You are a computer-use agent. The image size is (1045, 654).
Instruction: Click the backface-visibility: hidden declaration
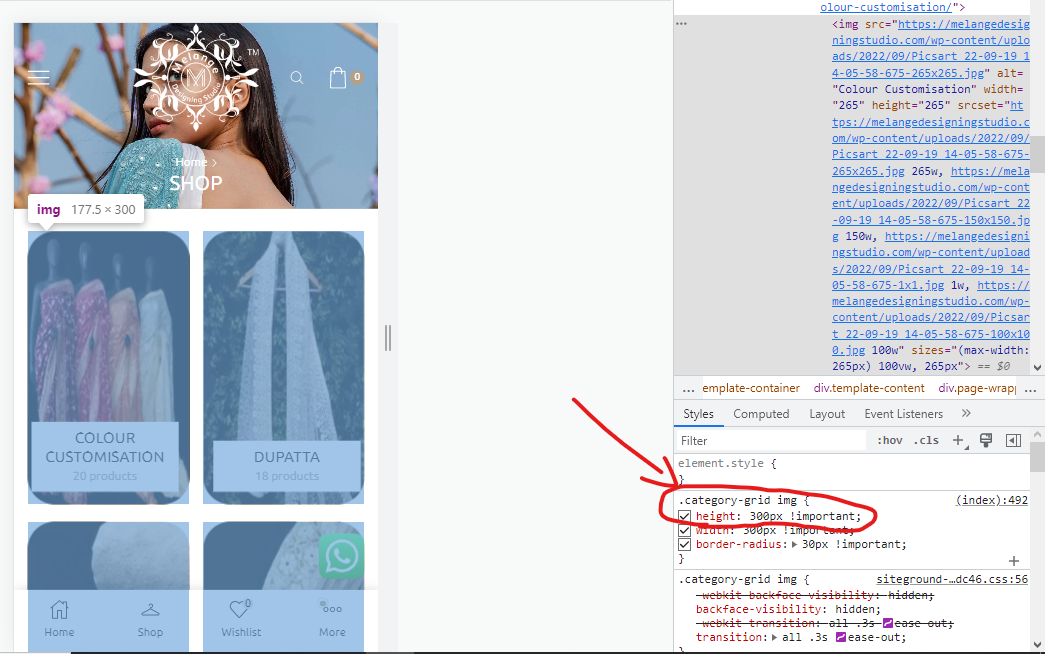[x=788, y=609]
